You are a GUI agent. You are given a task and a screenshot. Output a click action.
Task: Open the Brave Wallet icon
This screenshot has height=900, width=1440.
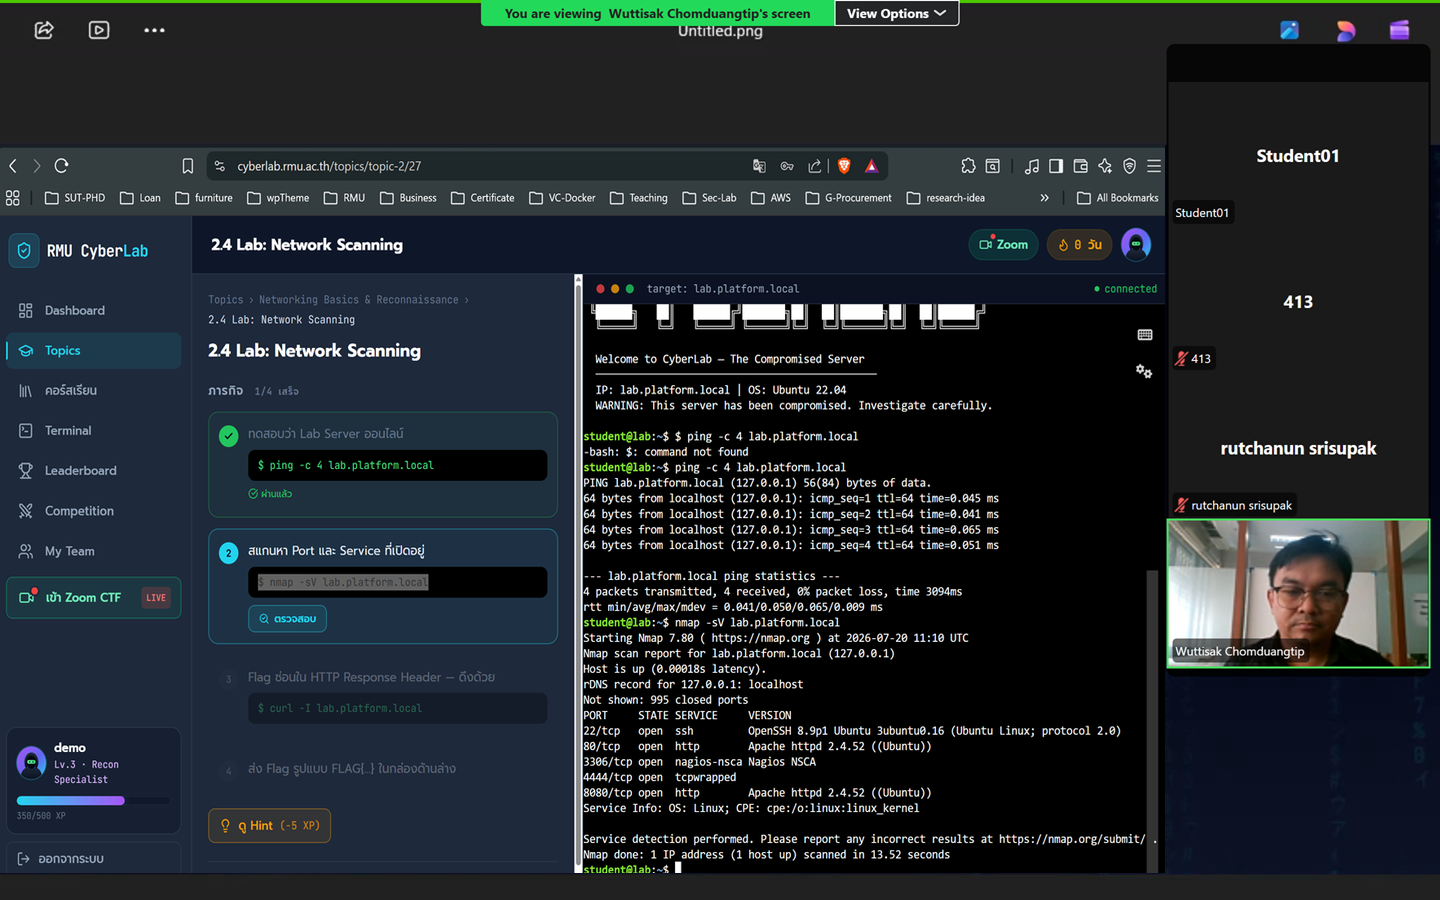tap(1081, 166)
